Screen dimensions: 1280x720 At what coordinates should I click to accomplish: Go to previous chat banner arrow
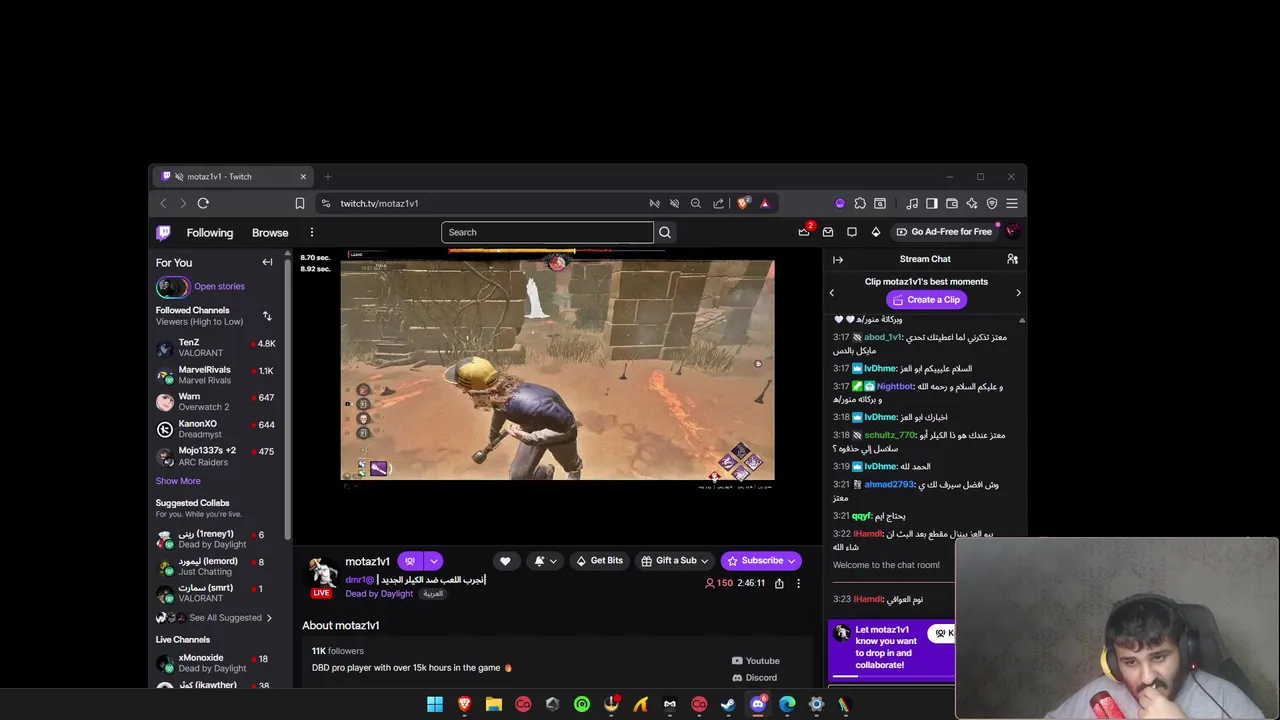(832, 293)
